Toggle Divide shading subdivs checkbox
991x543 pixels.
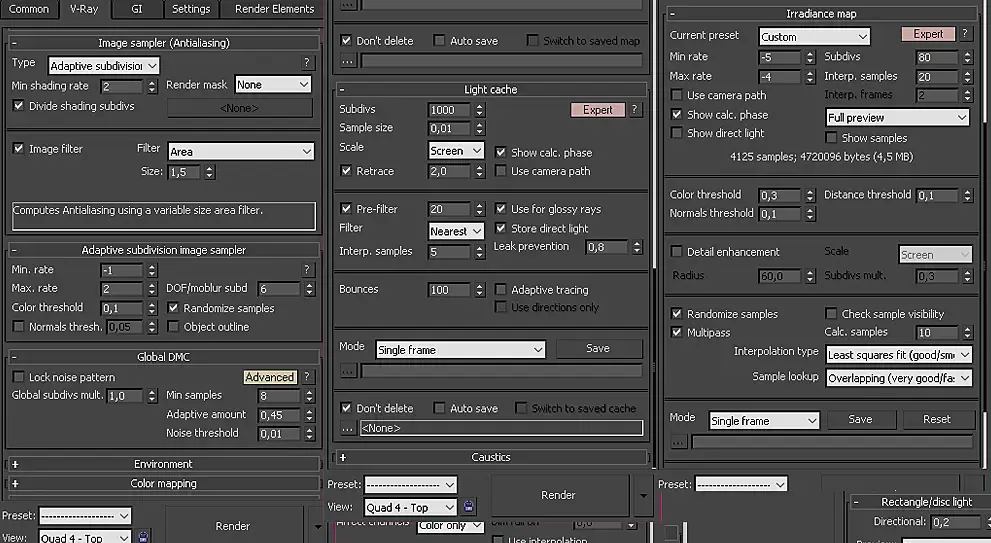pyautogui.click(x=18, y=106)
